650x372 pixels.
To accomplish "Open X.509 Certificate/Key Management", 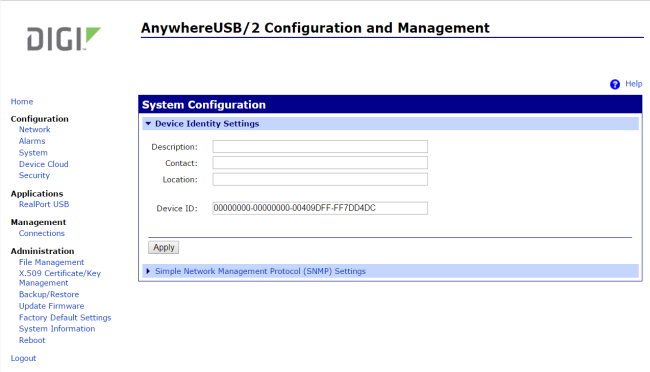I will pyautogui.click(x=60, y=278).
